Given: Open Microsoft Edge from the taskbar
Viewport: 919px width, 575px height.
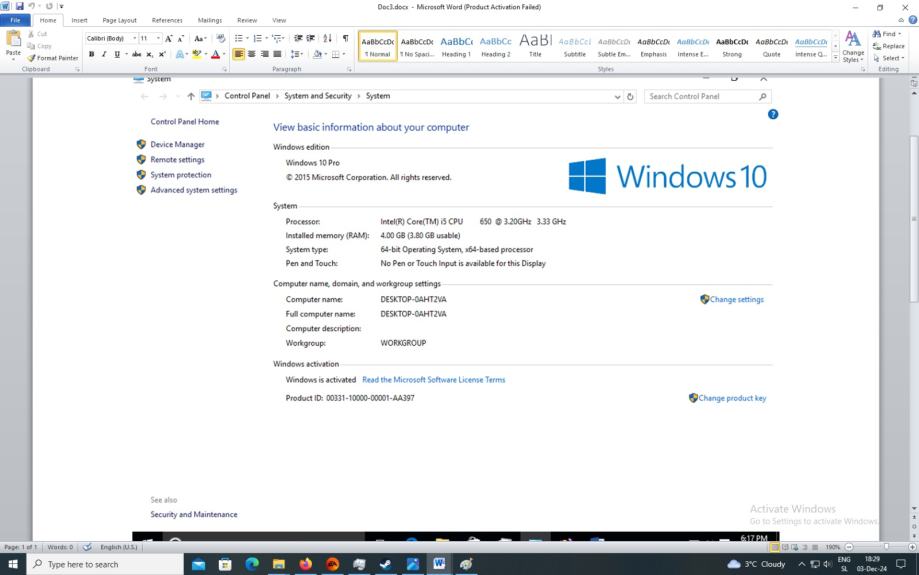Looking at the screenshot, I should (x=252, y=564).
